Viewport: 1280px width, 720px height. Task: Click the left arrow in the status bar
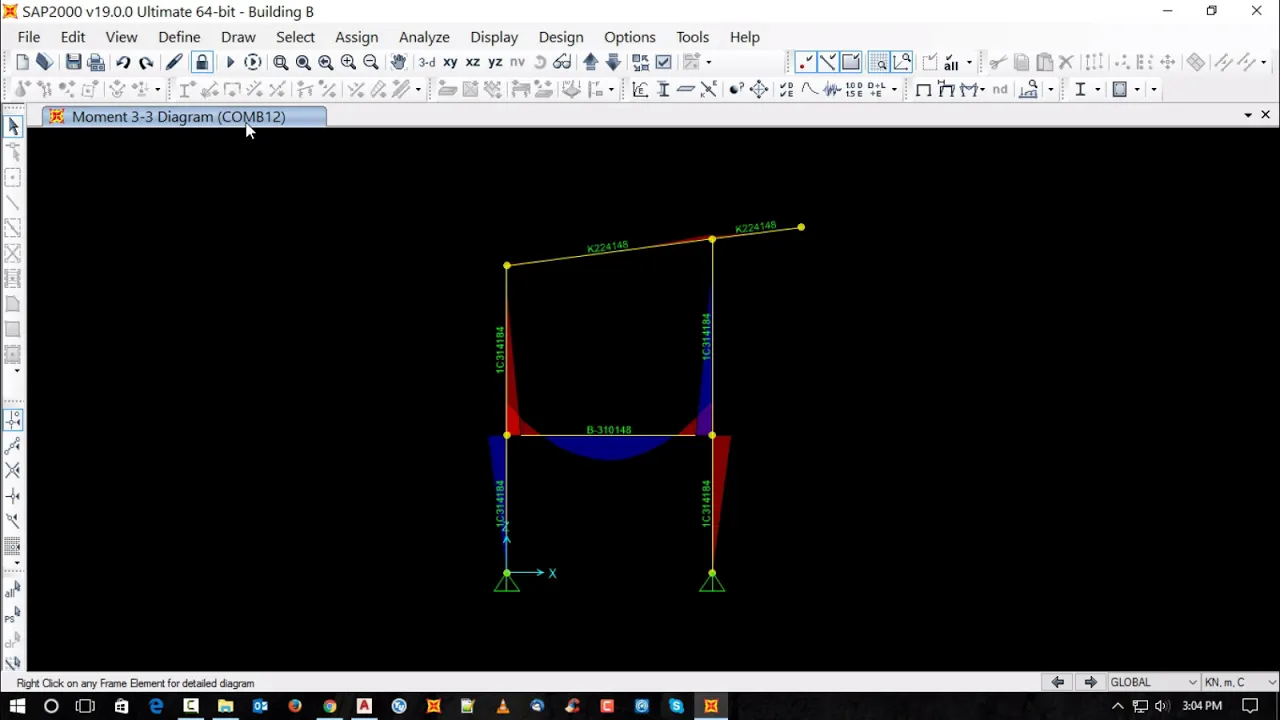(1057, 682)
